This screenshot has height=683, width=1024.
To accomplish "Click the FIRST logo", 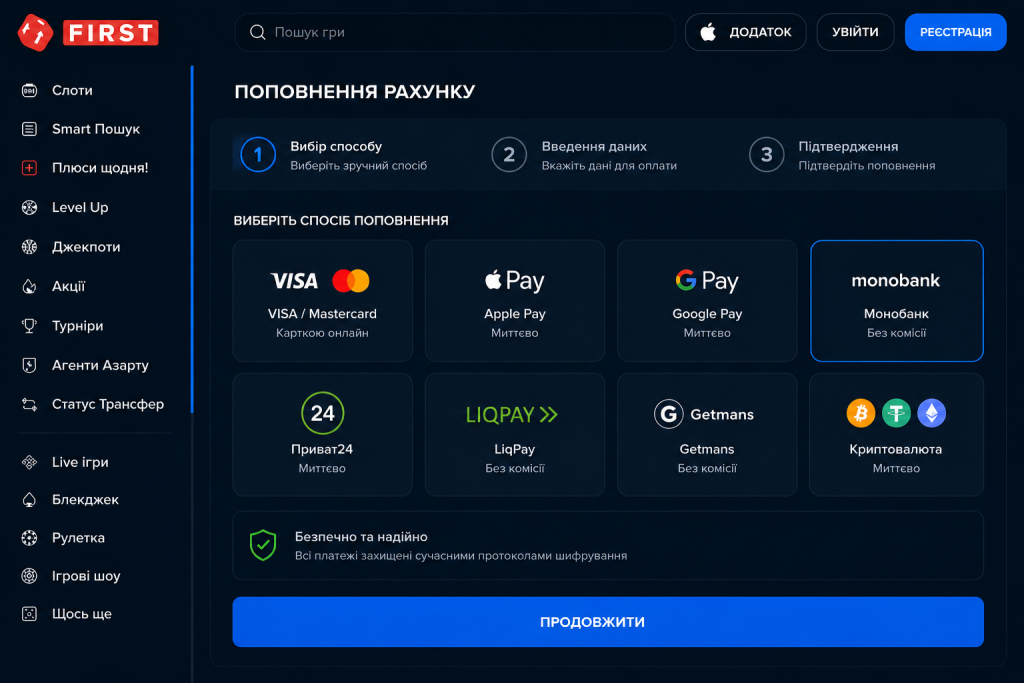I will (88, 32).
